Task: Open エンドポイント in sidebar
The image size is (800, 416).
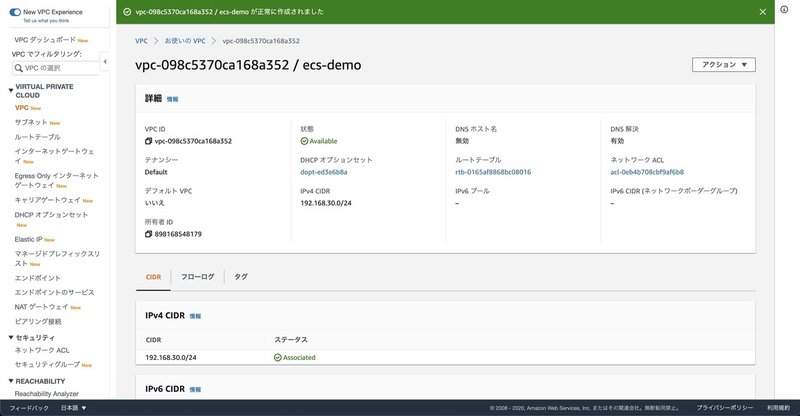Action: (38, 278)
